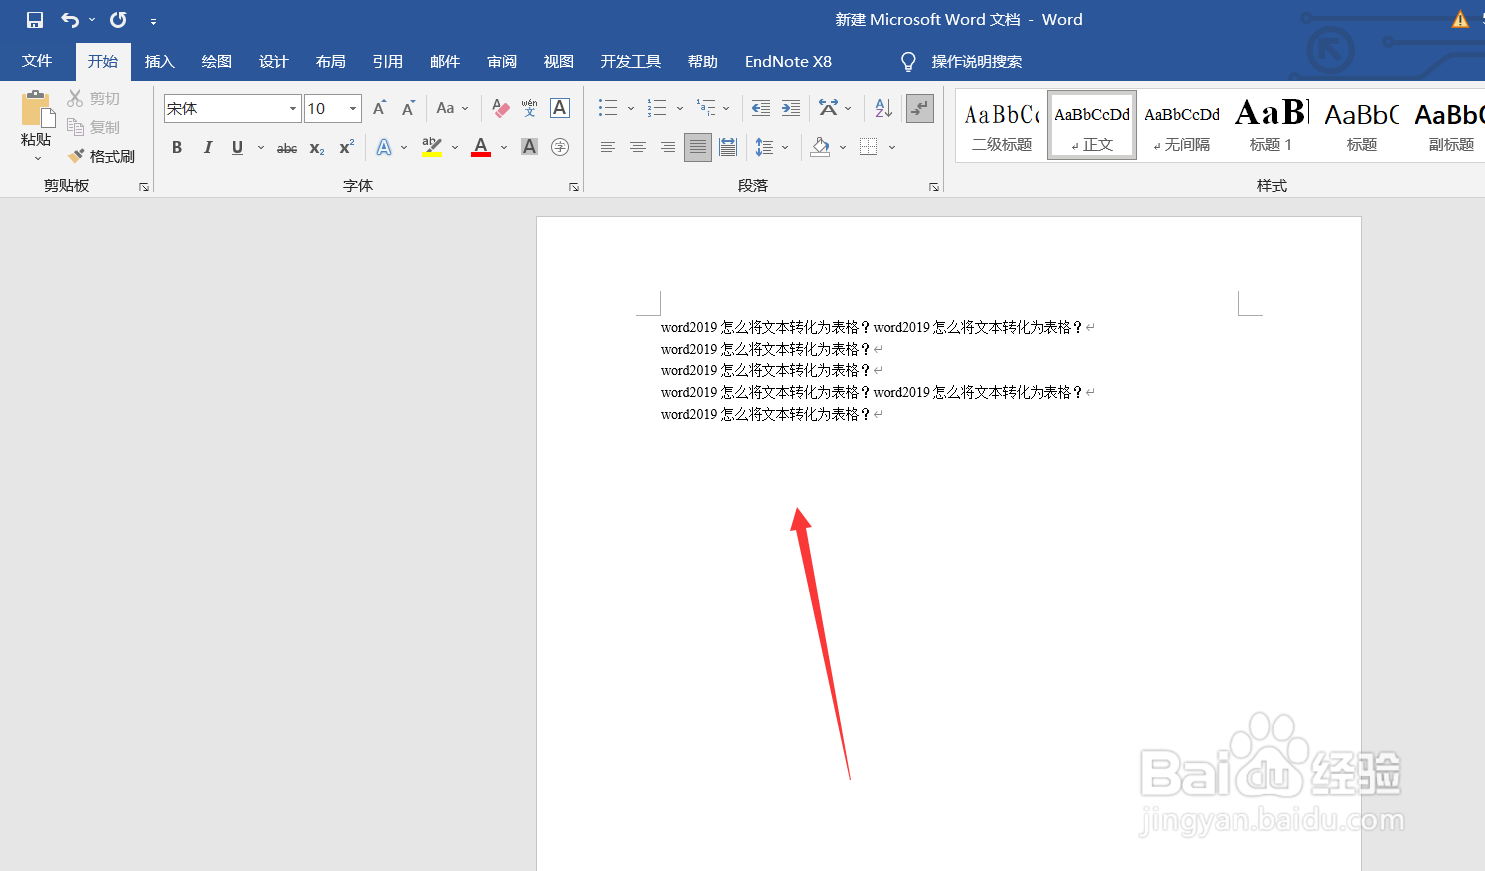Image resolution: width=1485 pixels, height=871 pixels.
Task: Open font color dropdown arrow
Action: 504,147
